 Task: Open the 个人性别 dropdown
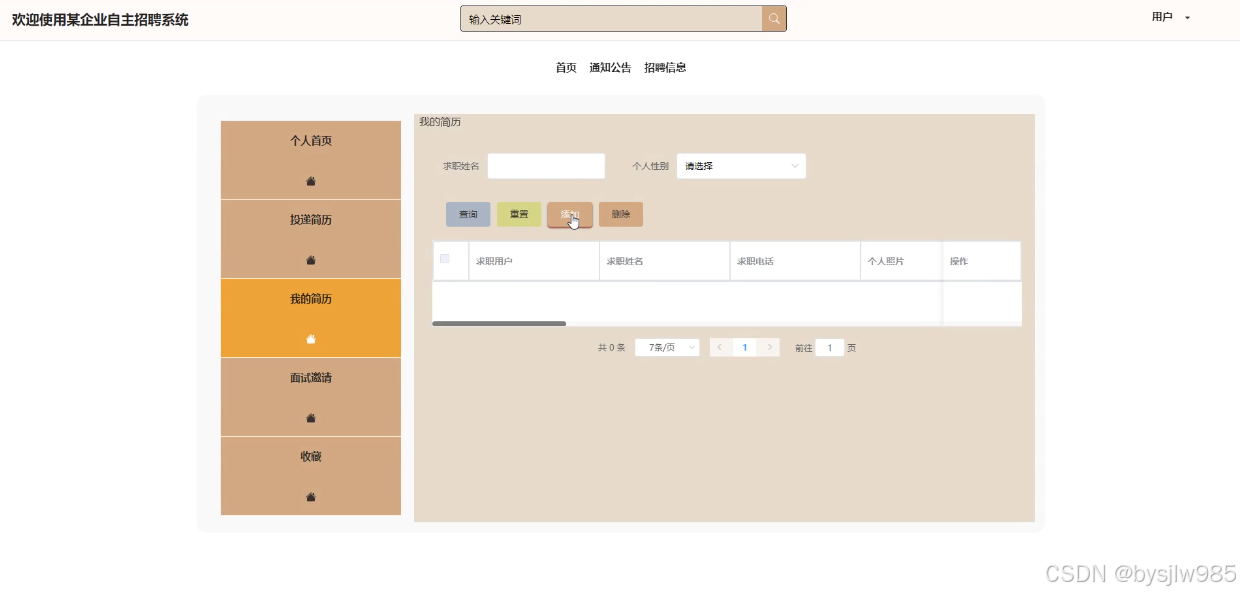(741, 166)
